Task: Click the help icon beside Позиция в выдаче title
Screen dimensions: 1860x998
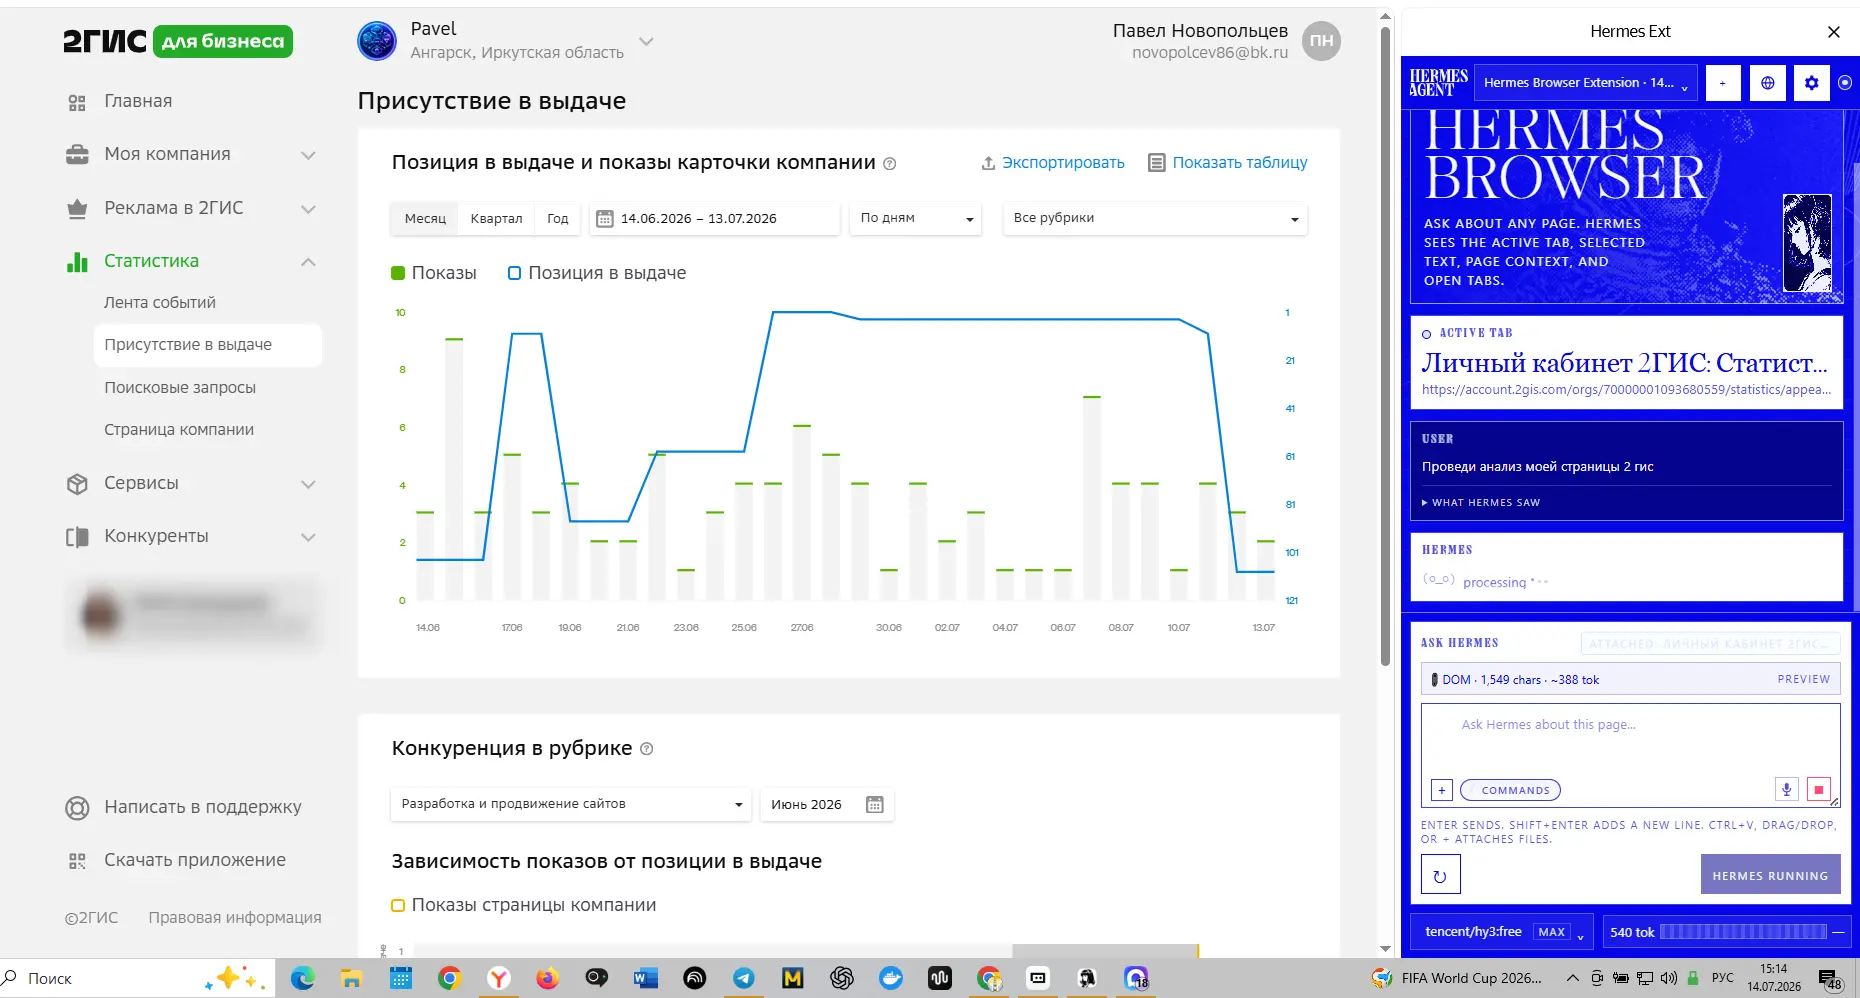Action: pos(890,164)
